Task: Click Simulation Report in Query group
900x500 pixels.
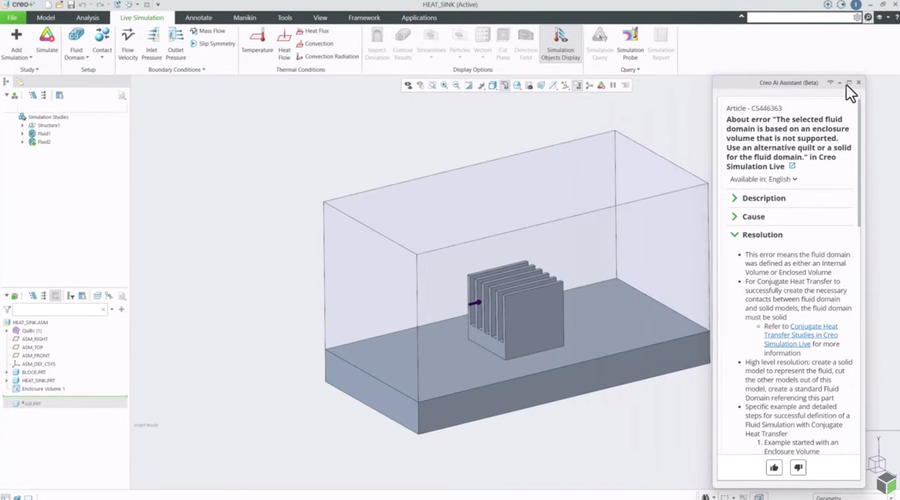Action: [661, 44]
